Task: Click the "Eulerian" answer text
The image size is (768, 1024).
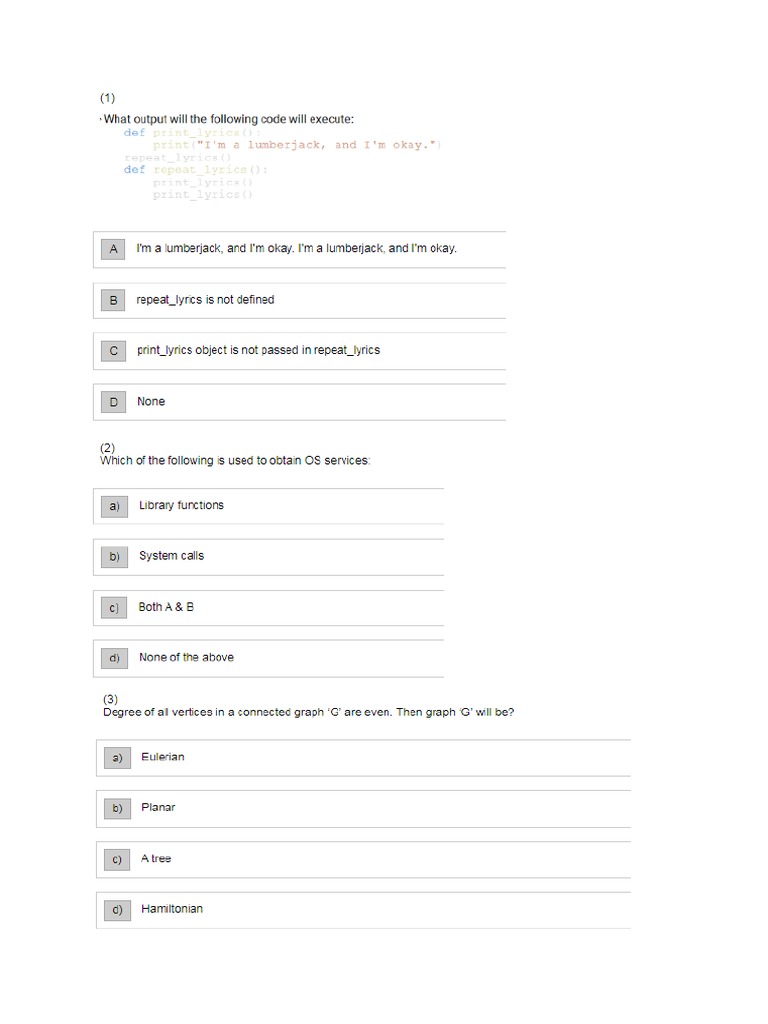Action: [x=163, y=757]
